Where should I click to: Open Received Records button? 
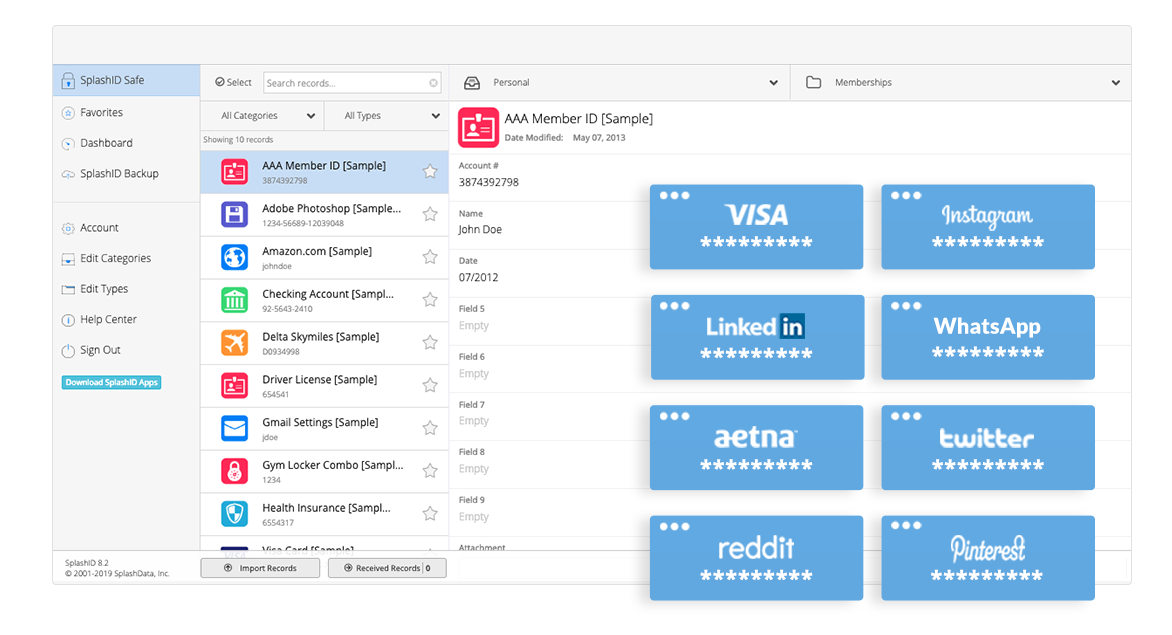point(387,569)
